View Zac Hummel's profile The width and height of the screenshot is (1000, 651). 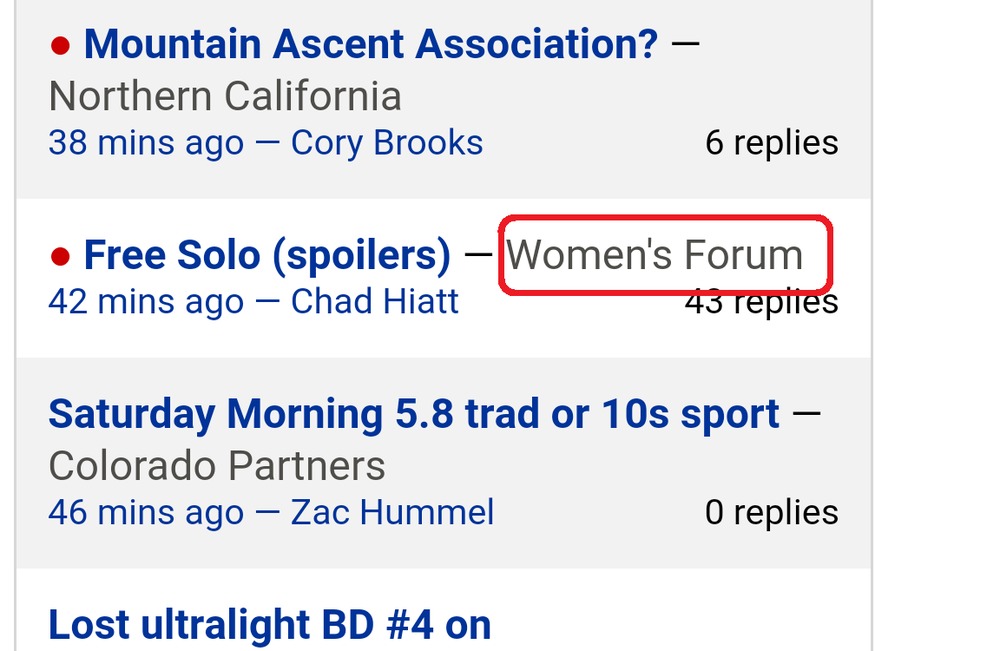(x=393, y=513)
